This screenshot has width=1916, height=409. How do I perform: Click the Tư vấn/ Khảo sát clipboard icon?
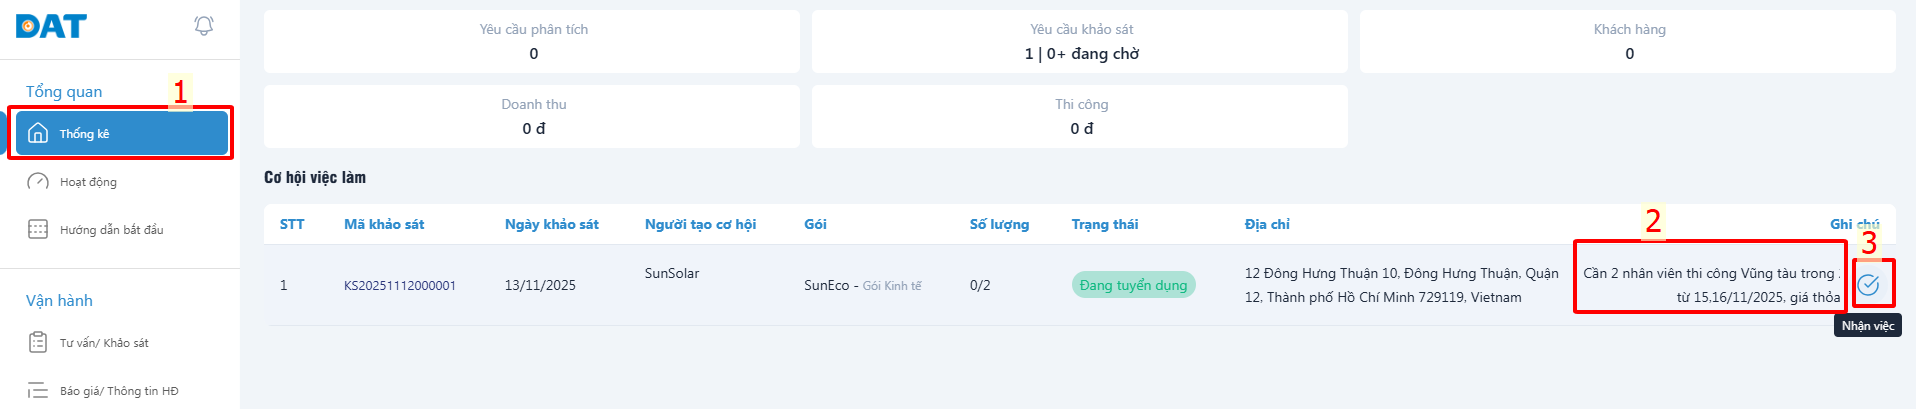point(38,343)
